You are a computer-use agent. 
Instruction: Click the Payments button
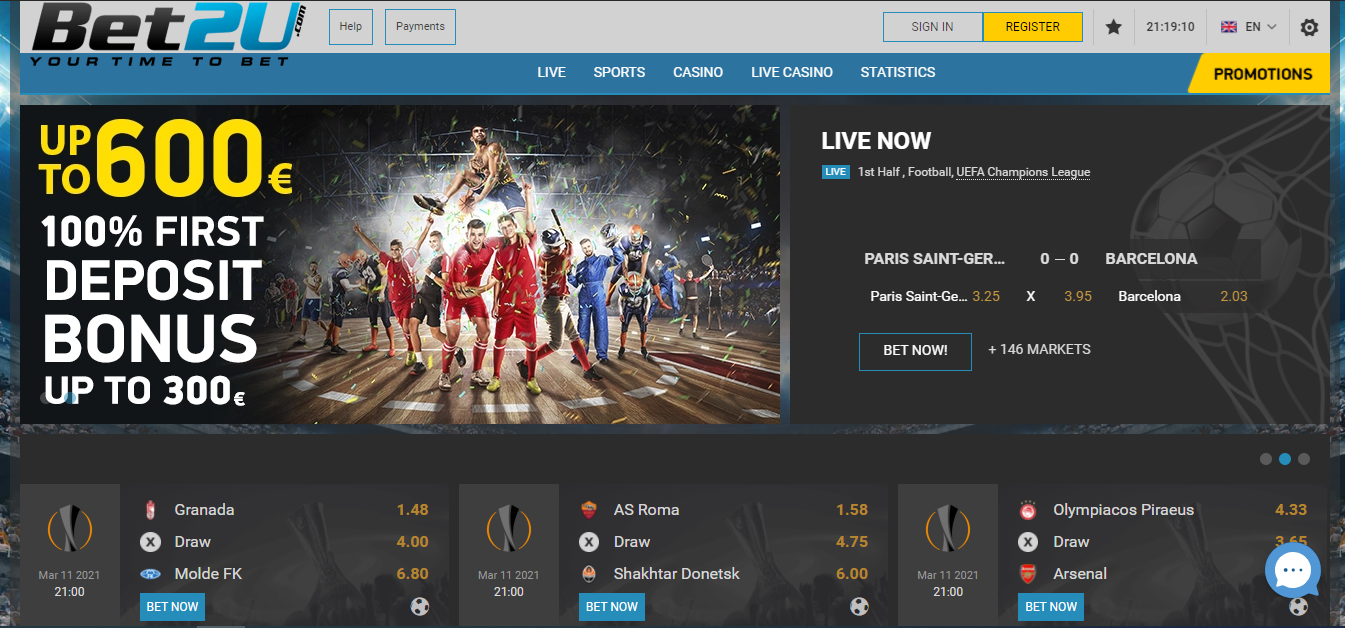tap(420, 27)
